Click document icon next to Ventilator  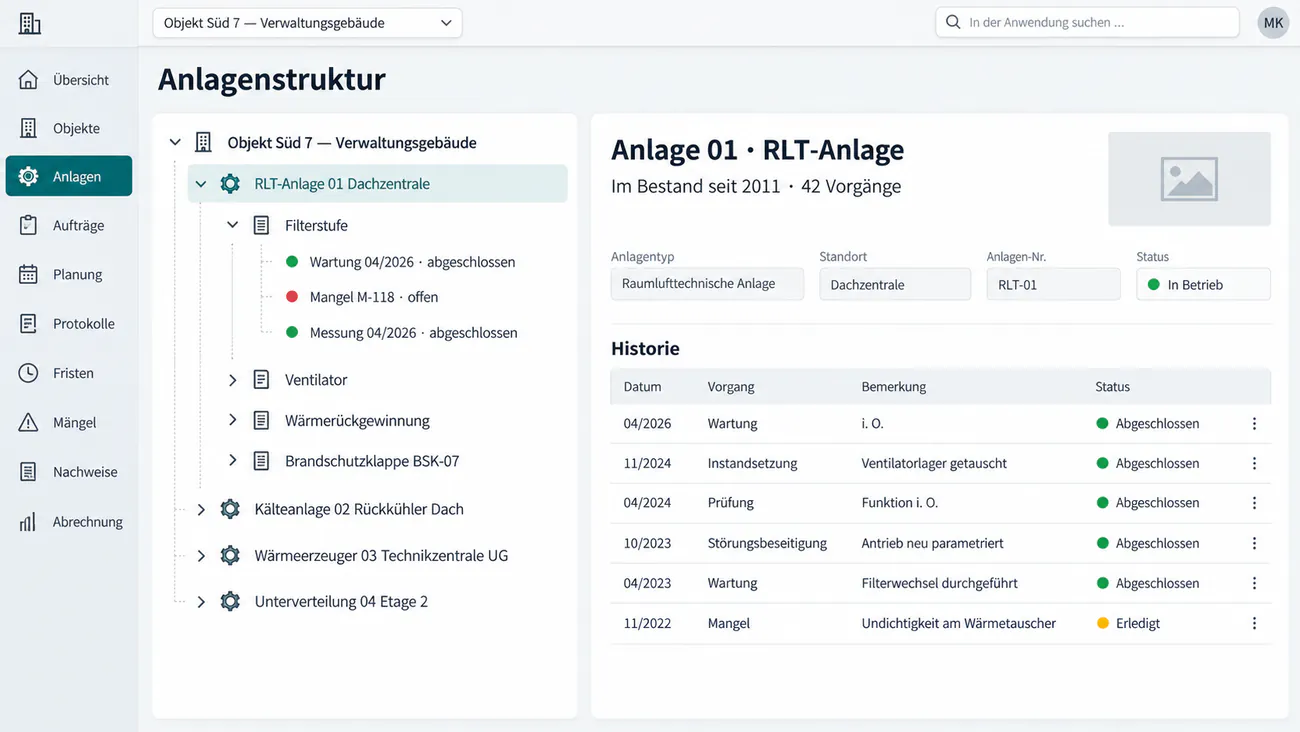(261, 380)
